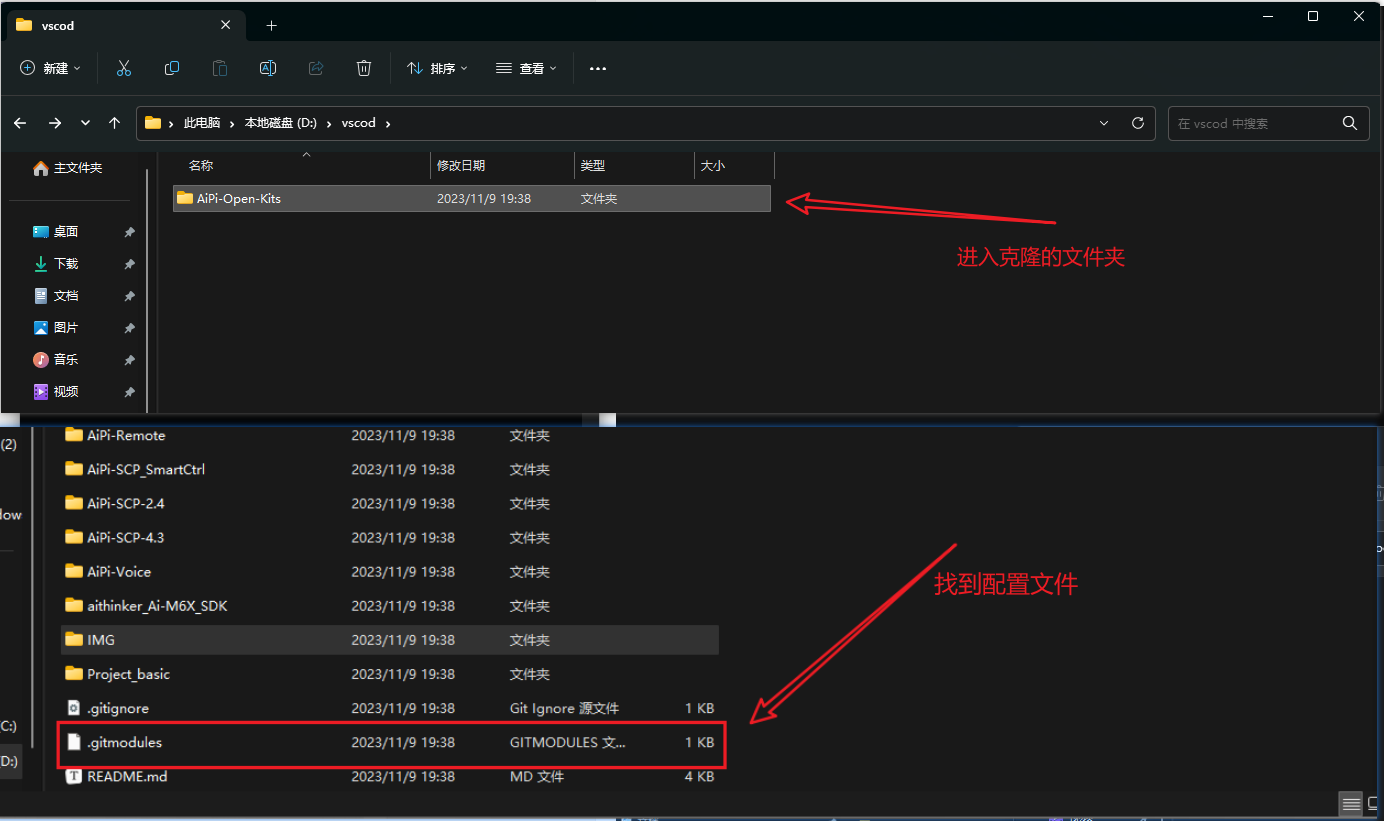The height and width of the screenshot is (821, 1384).
Task: Click the Delete trash can icon
Action: 364,68
